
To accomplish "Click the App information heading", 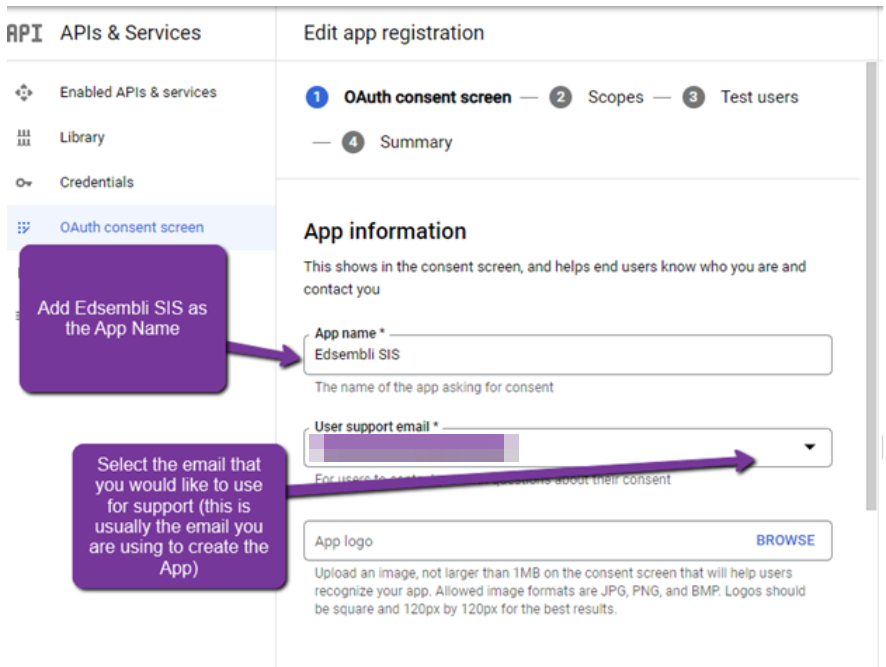I will click(385, 231).
